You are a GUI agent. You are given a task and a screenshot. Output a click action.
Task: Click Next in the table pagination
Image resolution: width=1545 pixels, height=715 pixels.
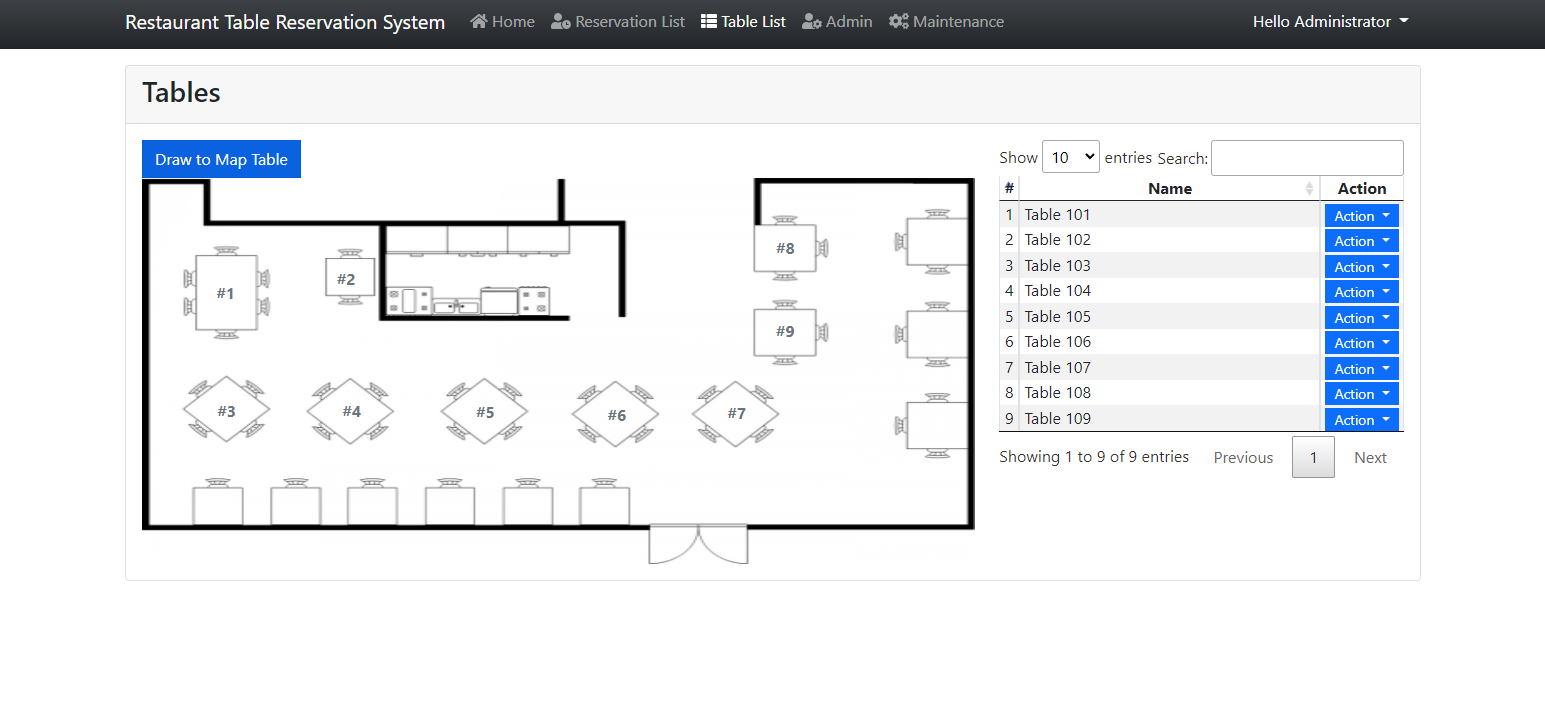(1369, 457)
